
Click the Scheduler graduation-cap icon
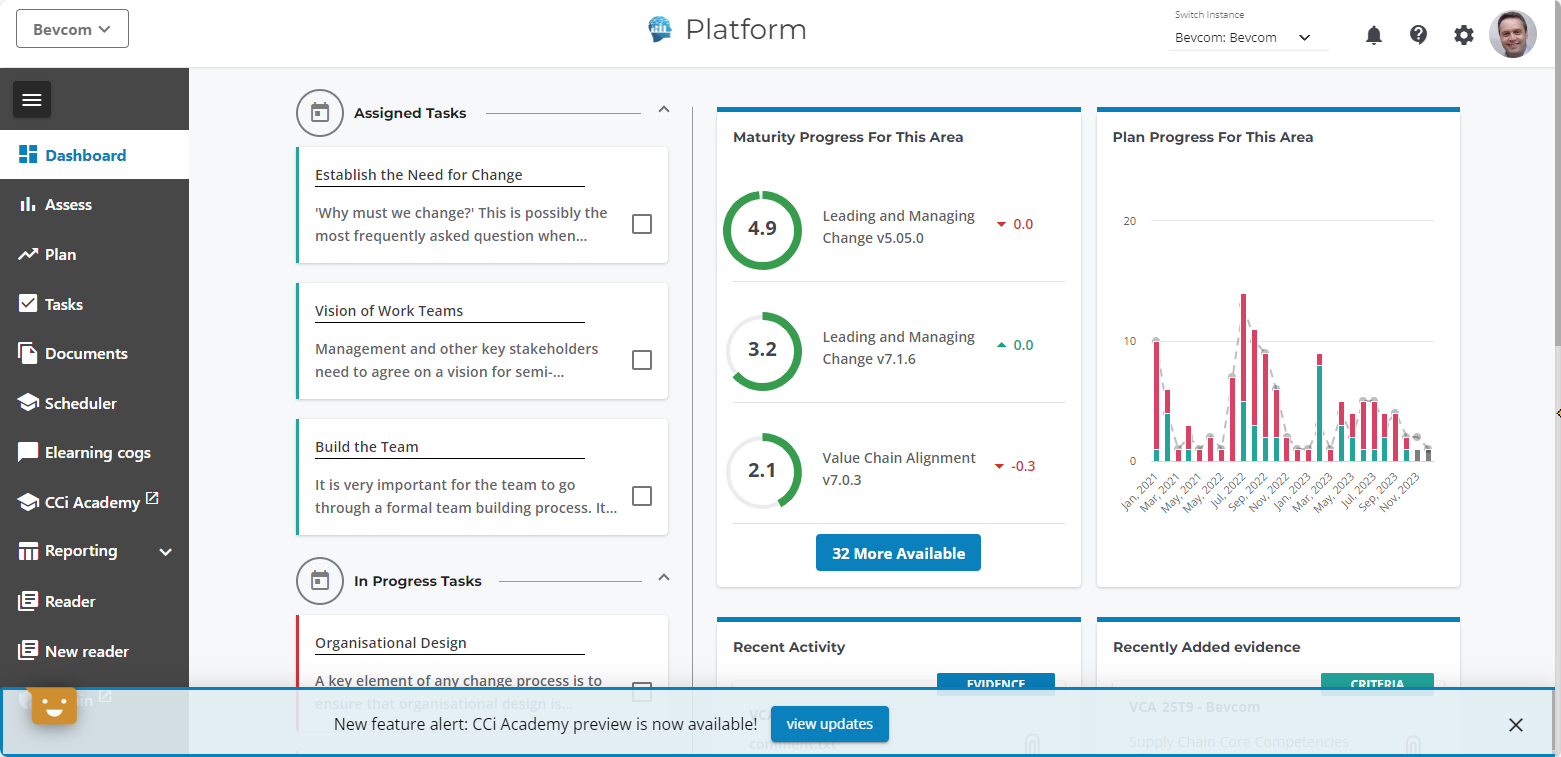pos(28,403)
